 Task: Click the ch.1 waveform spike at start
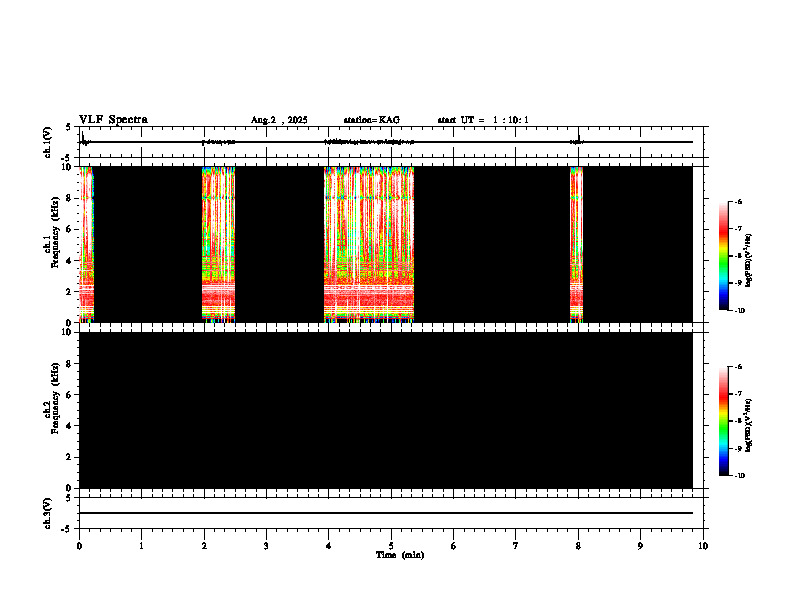point(83,138)
